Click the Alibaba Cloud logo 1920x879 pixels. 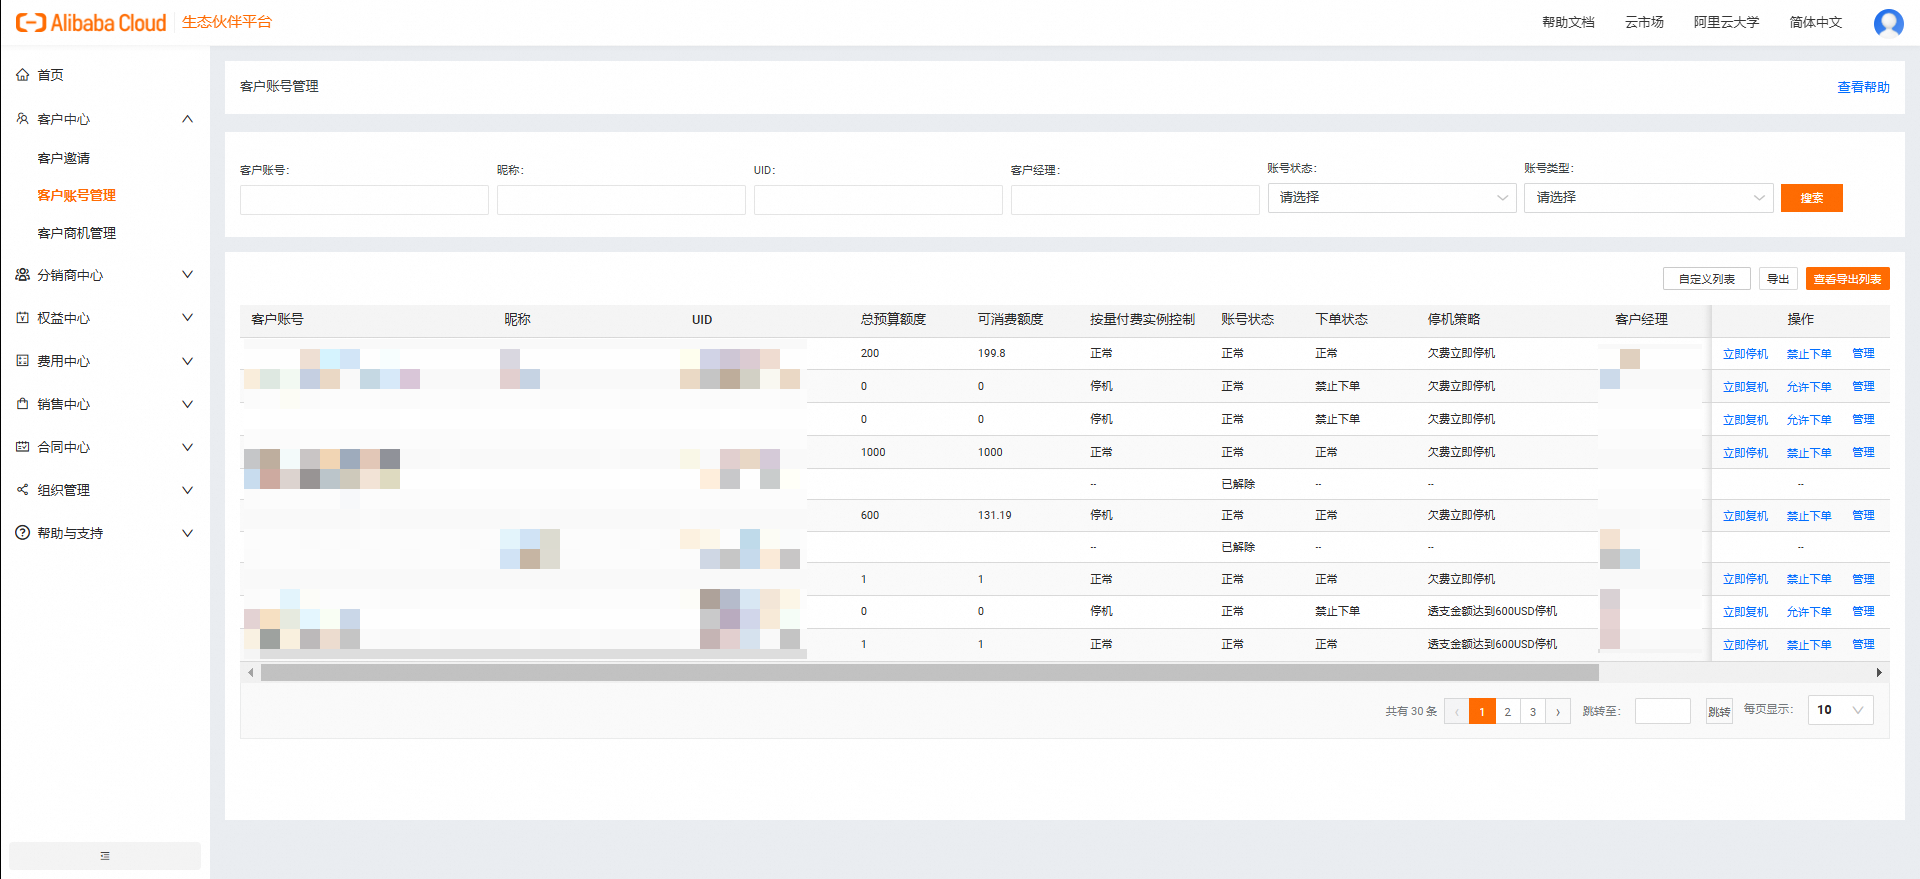coord(90,22)
